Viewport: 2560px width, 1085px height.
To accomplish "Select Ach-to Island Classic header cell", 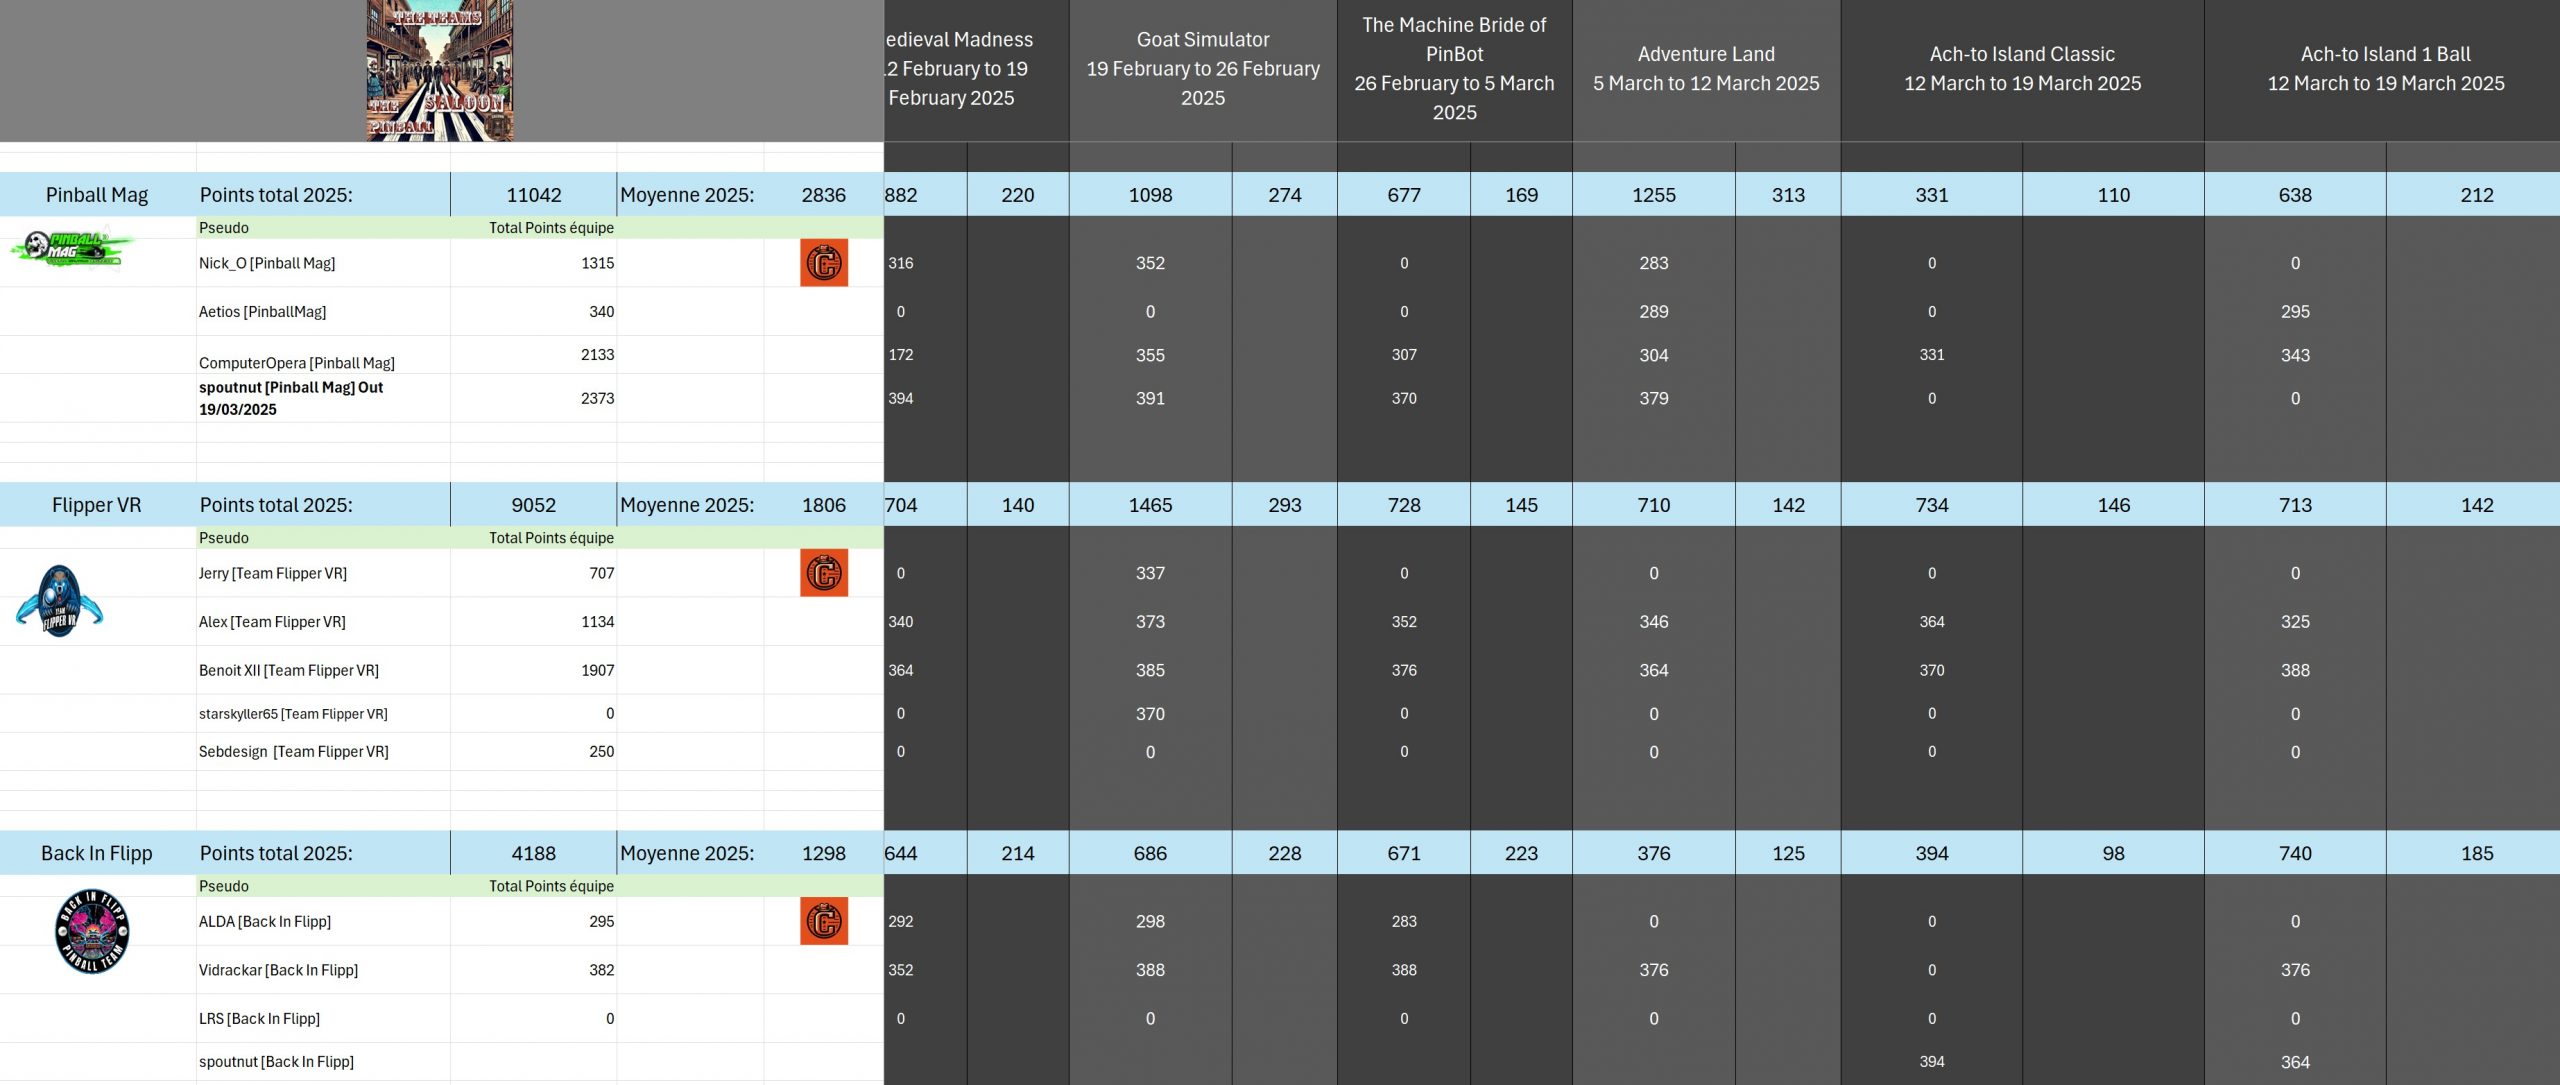I will pos(2021,69).
